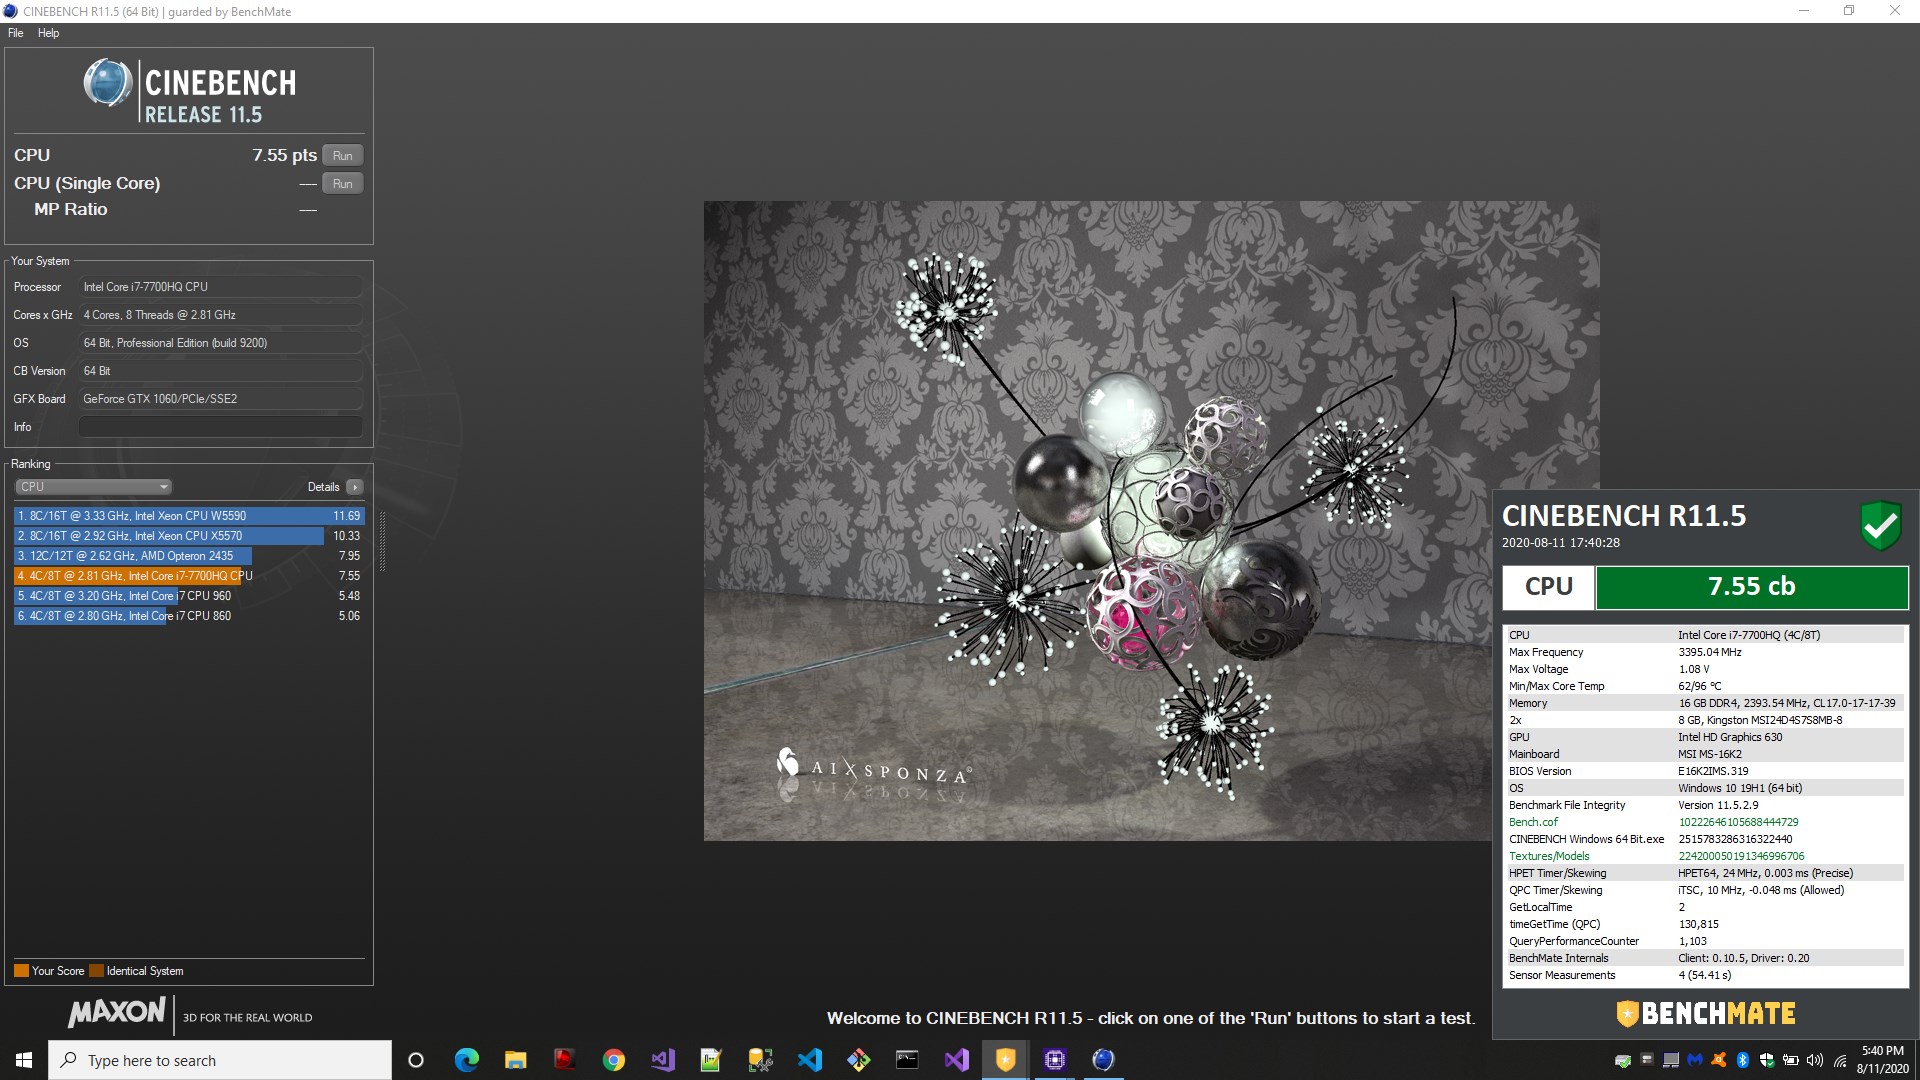Viewport: 1920px width, 1080px height.
Task: Click the battery status icon
Action: point(1790,1060)
